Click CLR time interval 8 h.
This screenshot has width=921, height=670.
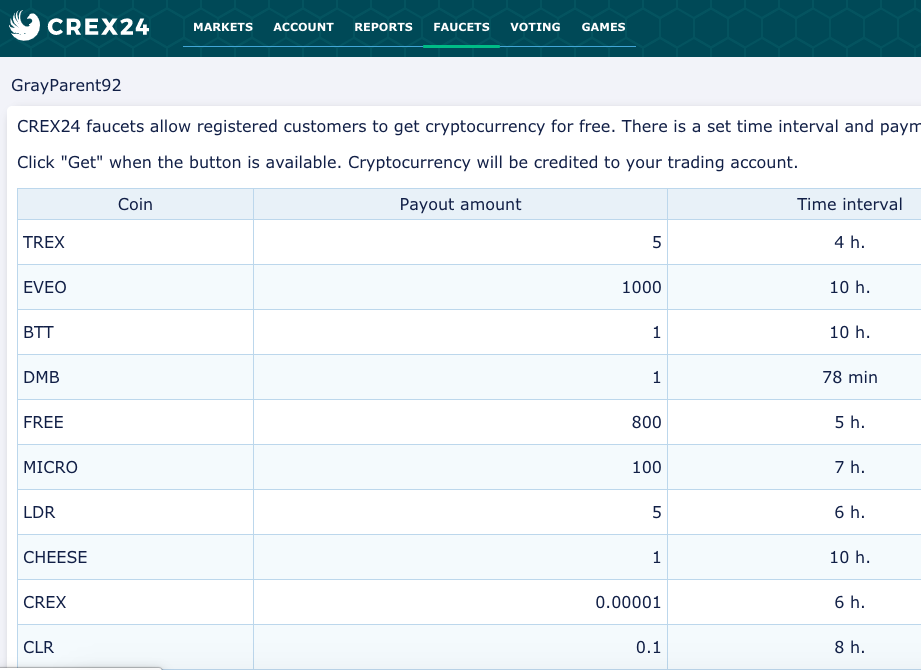pos(849,647)
